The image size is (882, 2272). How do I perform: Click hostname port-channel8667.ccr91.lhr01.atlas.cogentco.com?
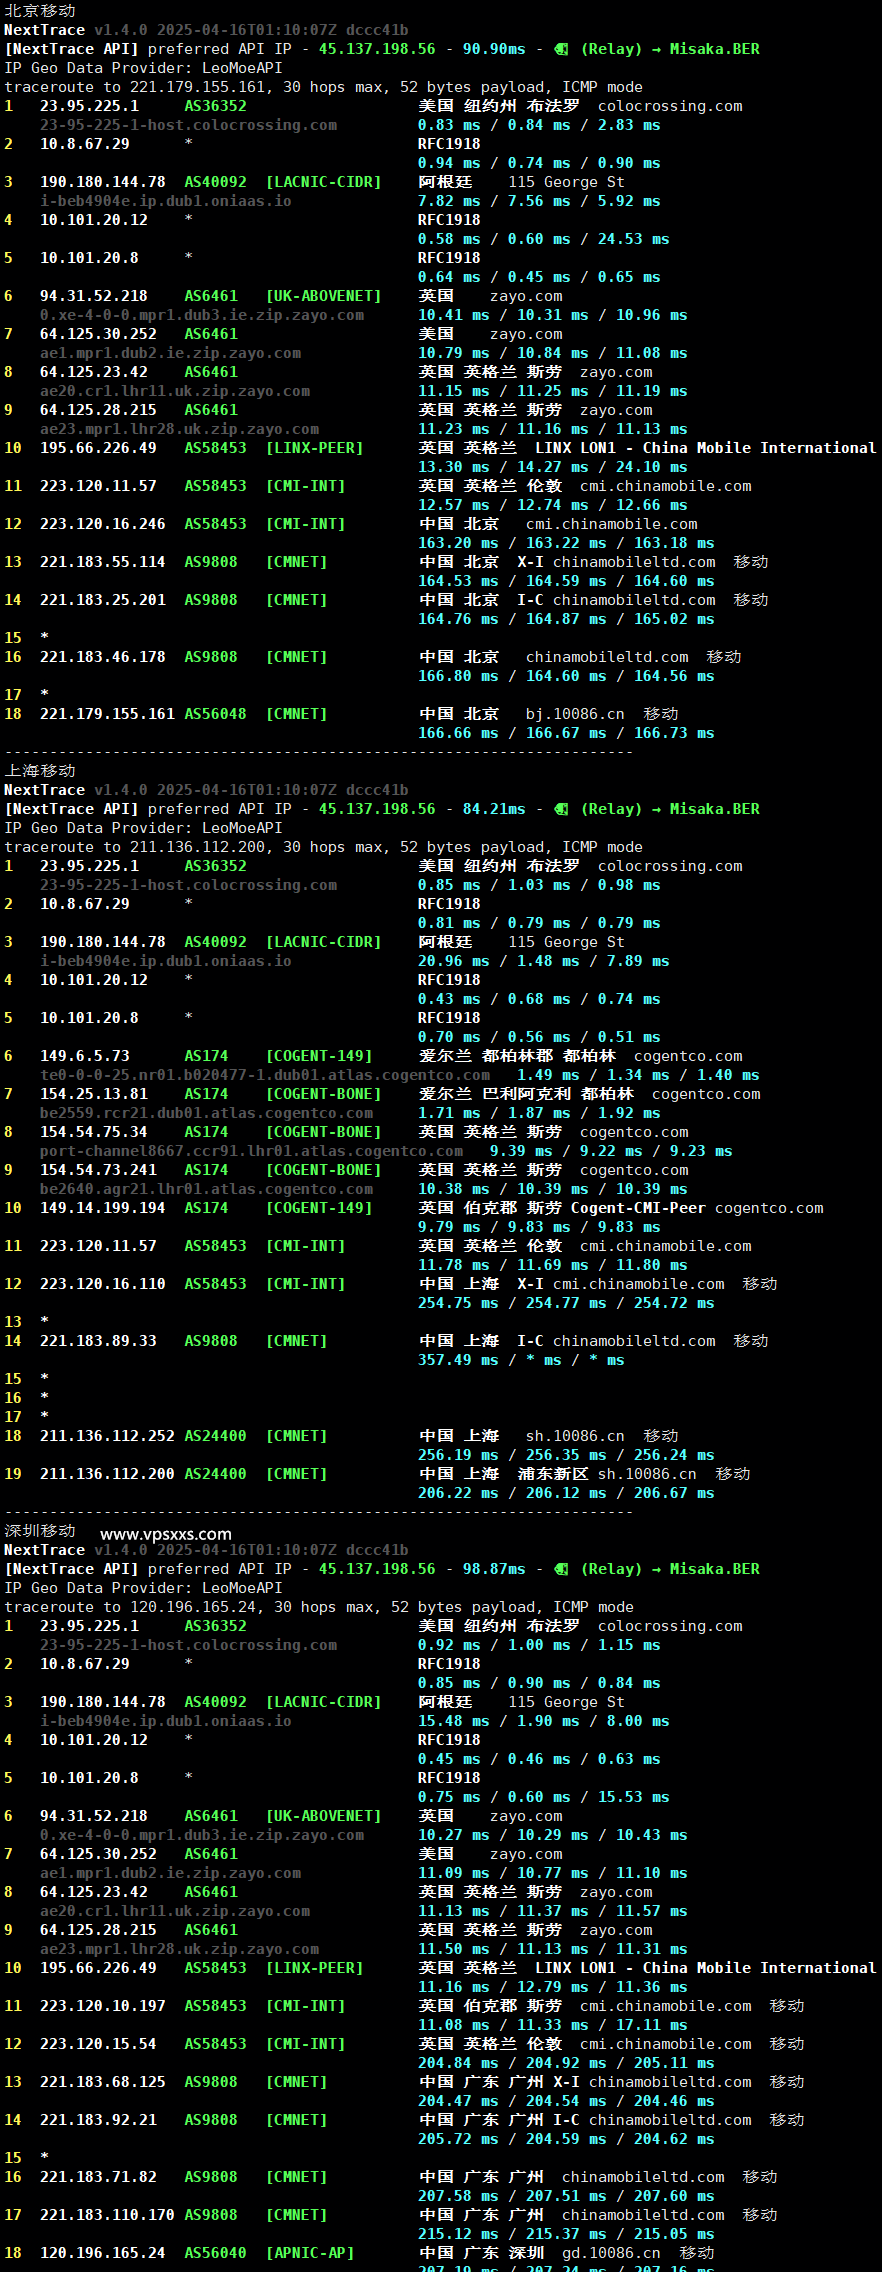pos(251,1151)
